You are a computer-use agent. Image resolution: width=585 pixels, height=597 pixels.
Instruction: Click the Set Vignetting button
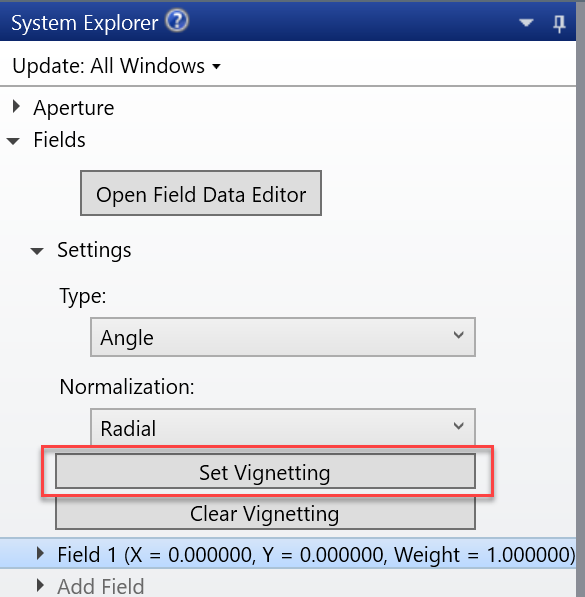(x=265, y=471)
